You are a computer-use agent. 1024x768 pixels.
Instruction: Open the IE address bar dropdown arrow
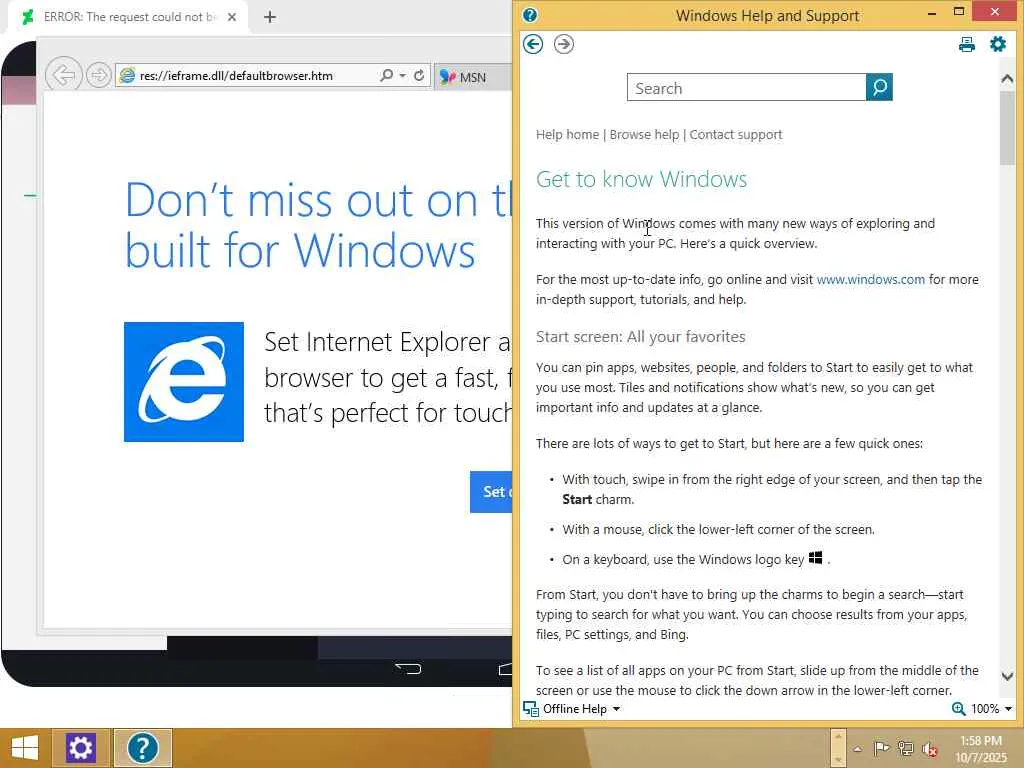click(x=402, y=76)
